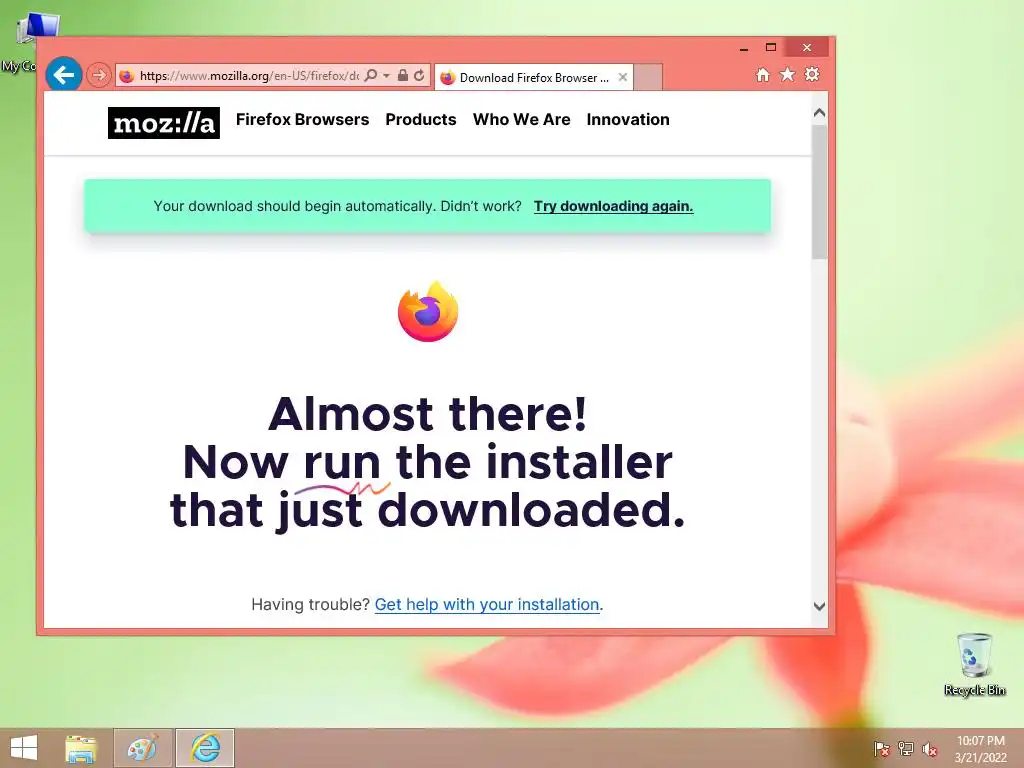Screen dimensions: 1024x768
Task: Open the address bar autocomplete dropdown arrow
Action: pos(386,76)
